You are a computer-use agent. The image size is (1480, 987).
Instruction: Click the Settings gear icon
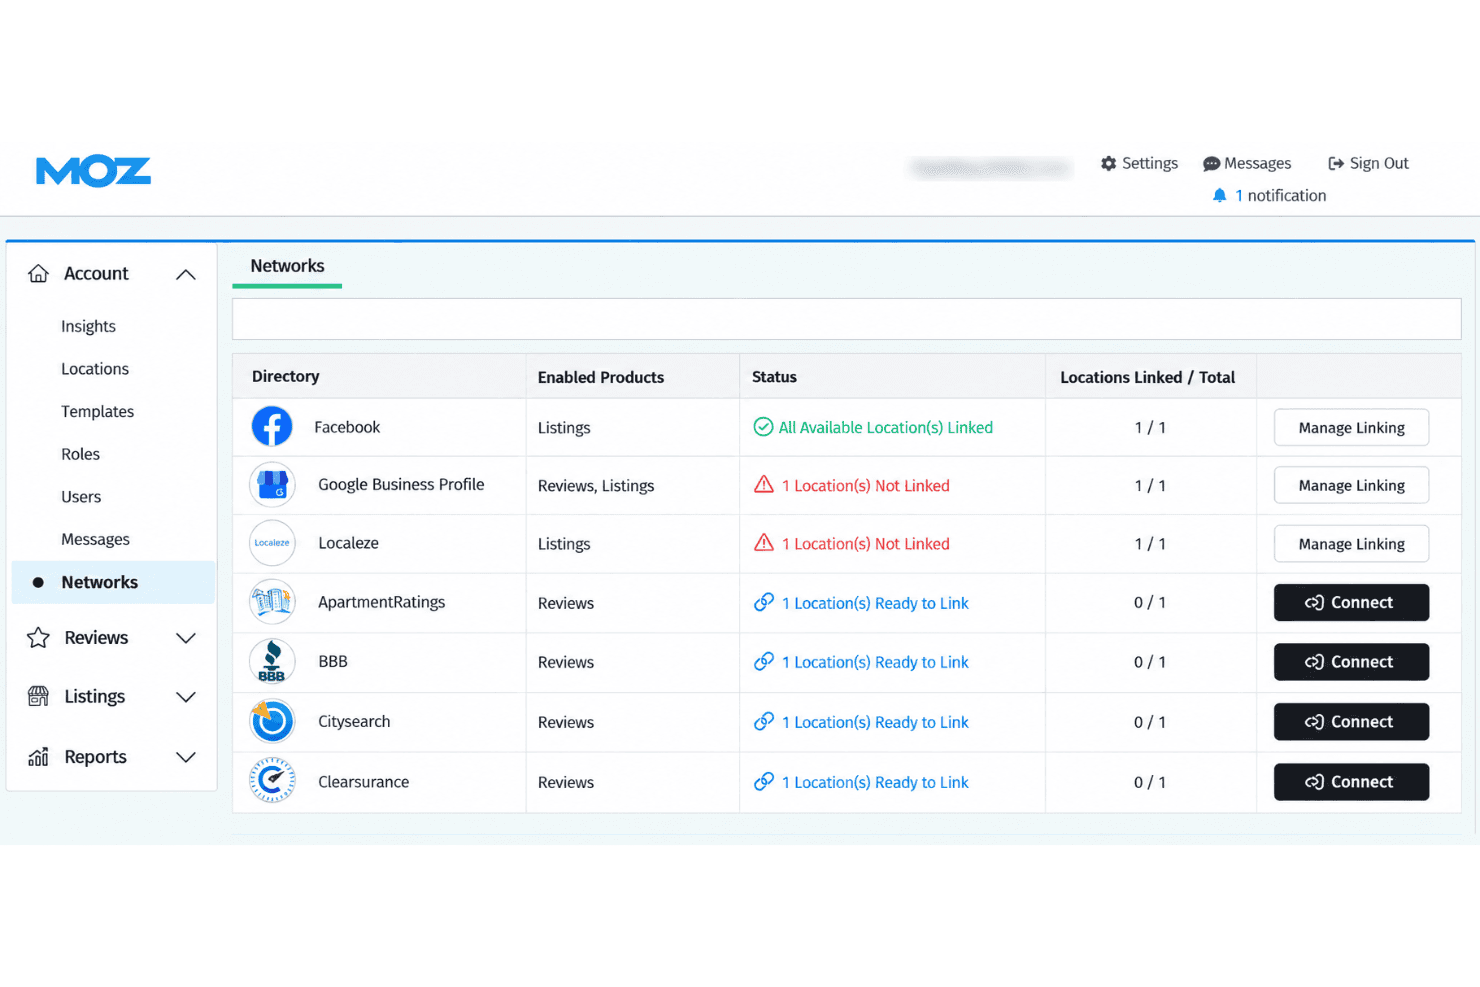pos(1108,163)
